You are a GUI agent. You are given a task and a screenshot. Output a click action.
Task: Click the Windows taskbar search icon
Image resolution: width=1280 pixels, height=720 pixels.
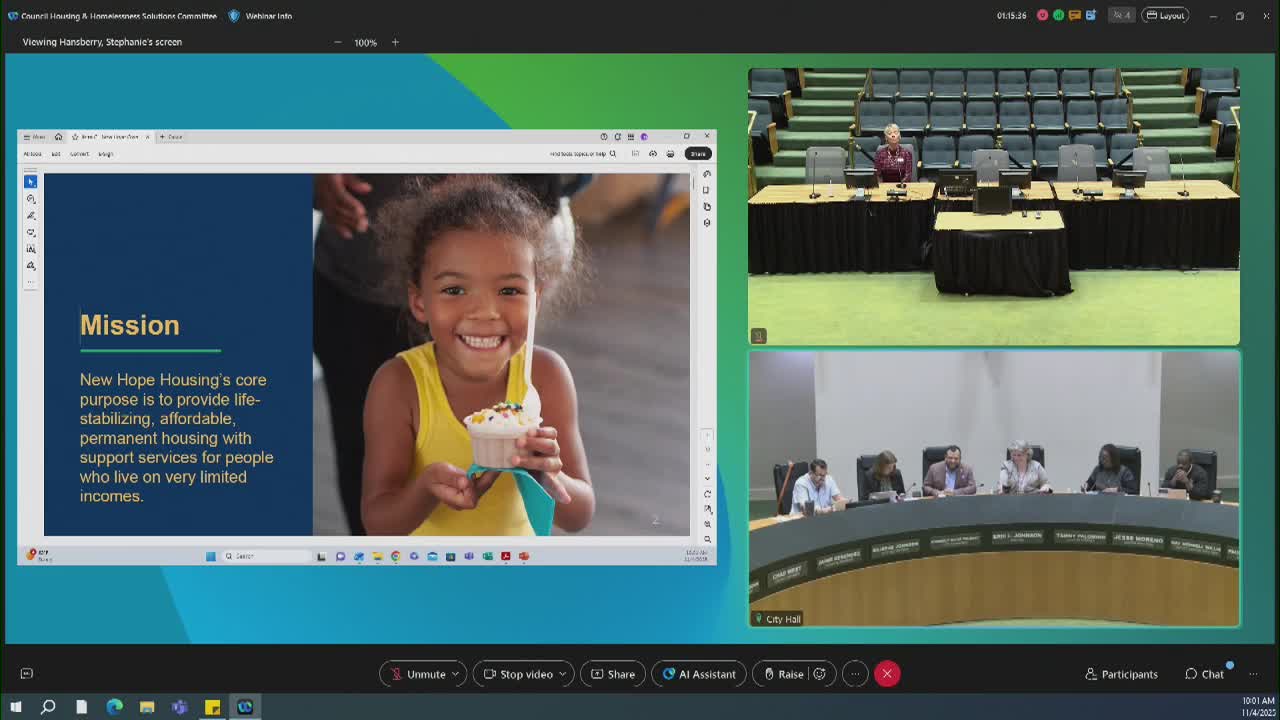tap(48, 707)
